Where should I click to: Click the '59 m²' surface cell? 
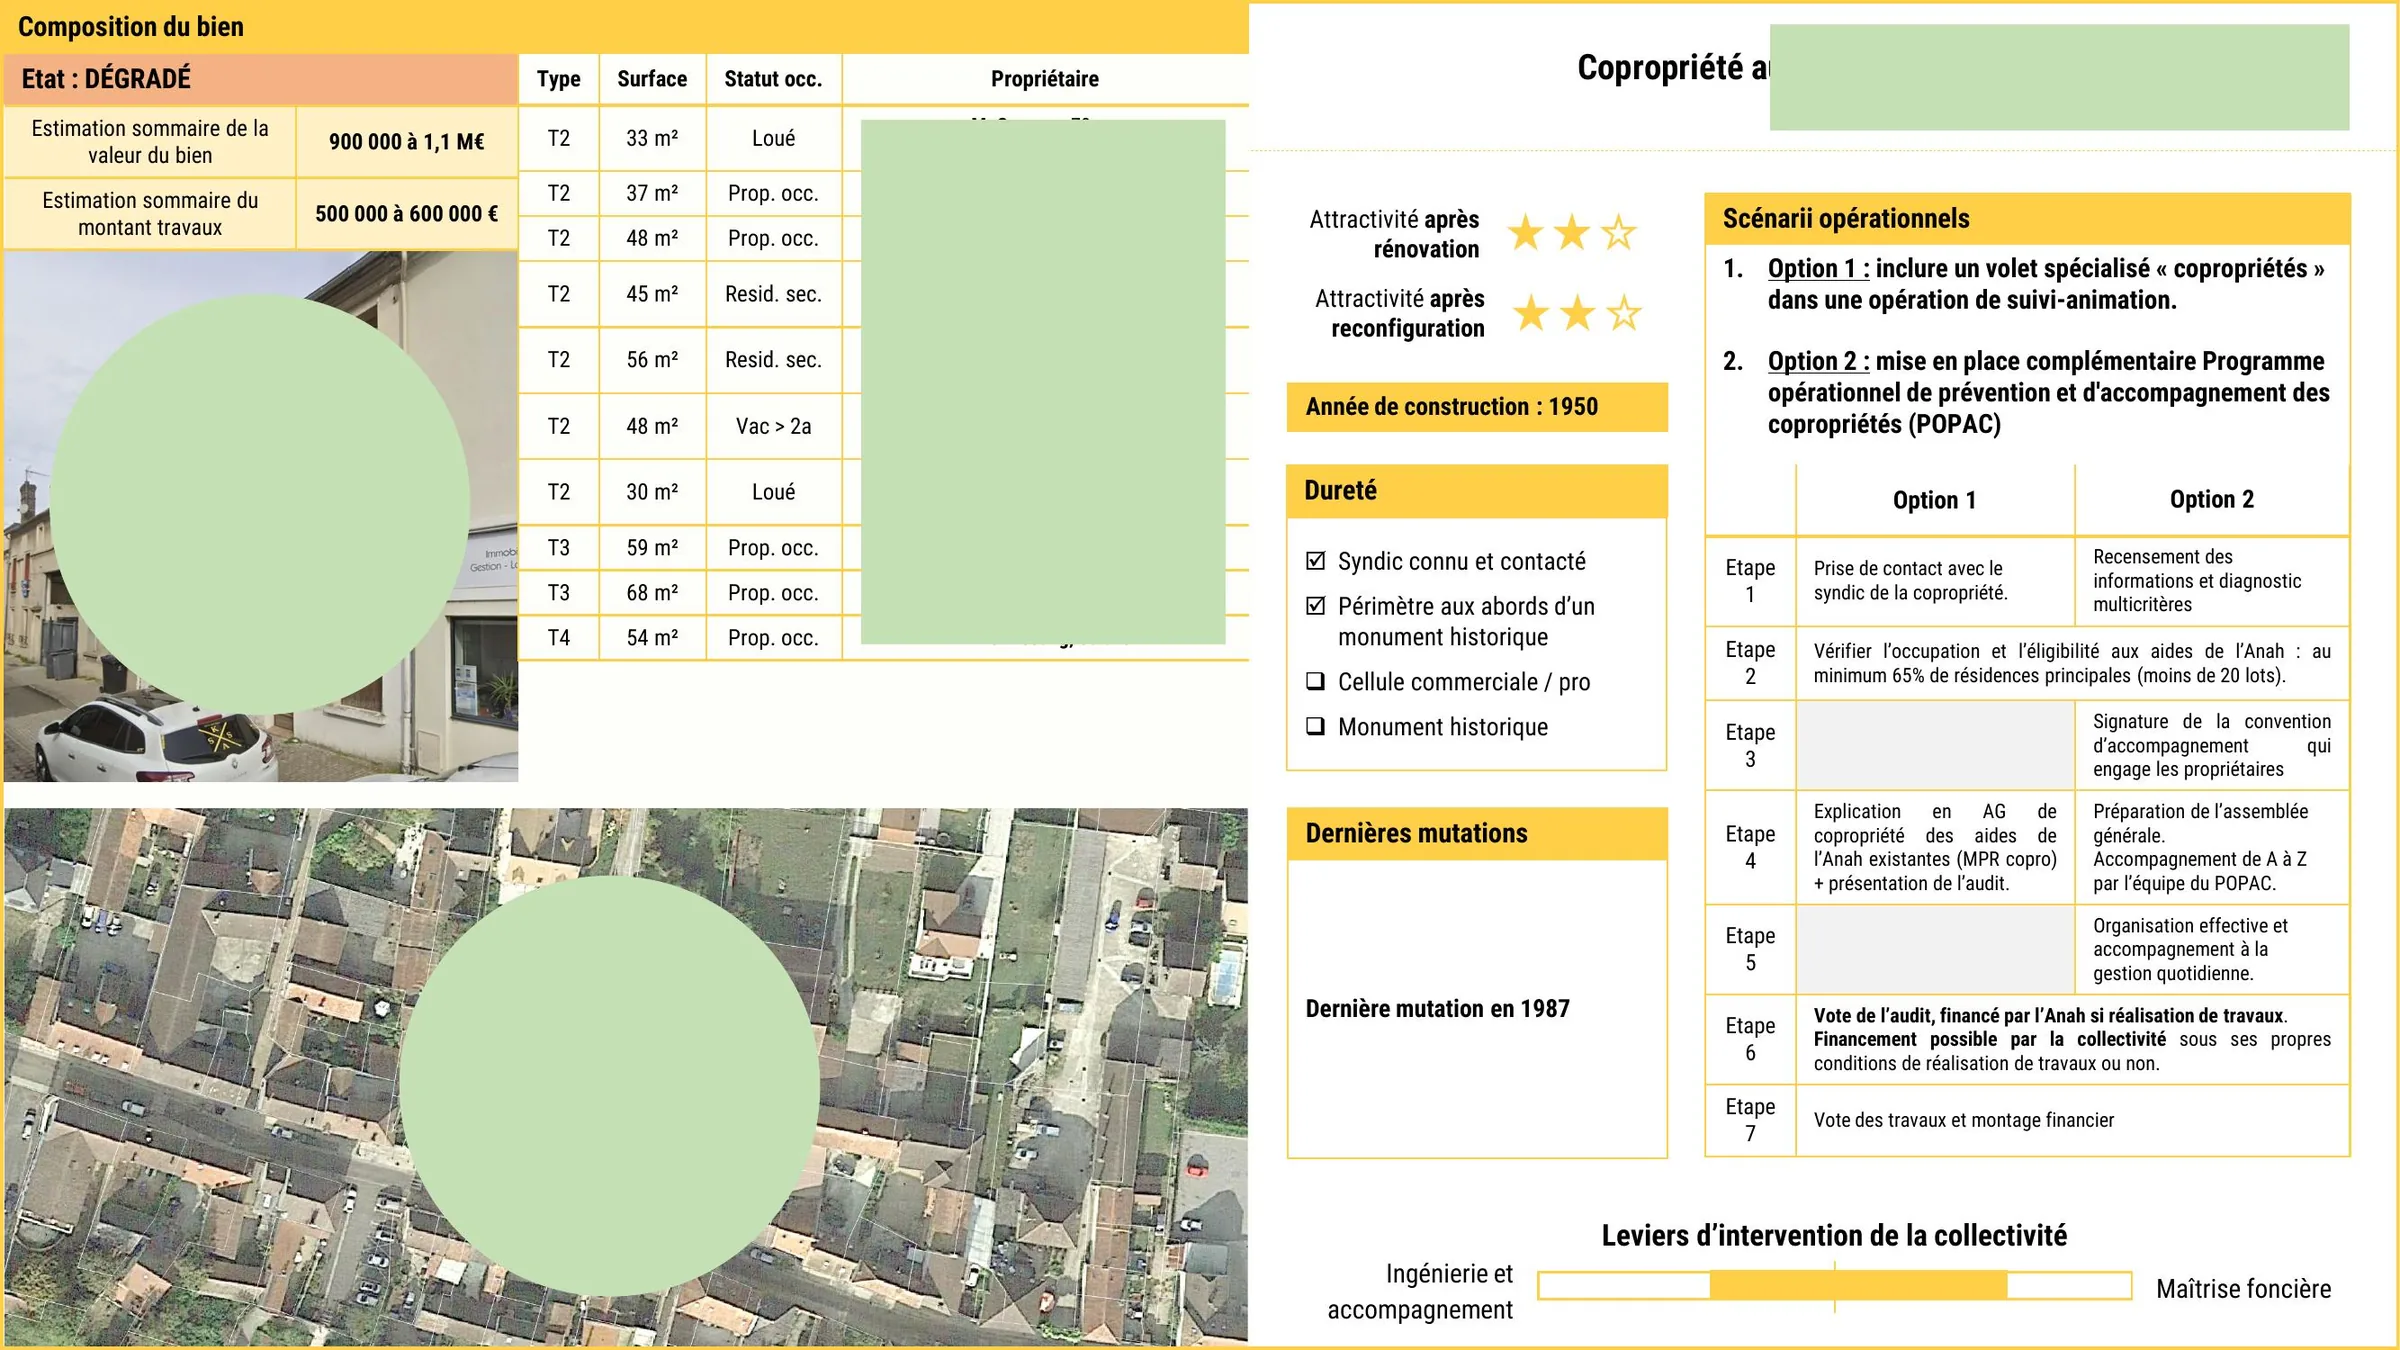(652, 548)
